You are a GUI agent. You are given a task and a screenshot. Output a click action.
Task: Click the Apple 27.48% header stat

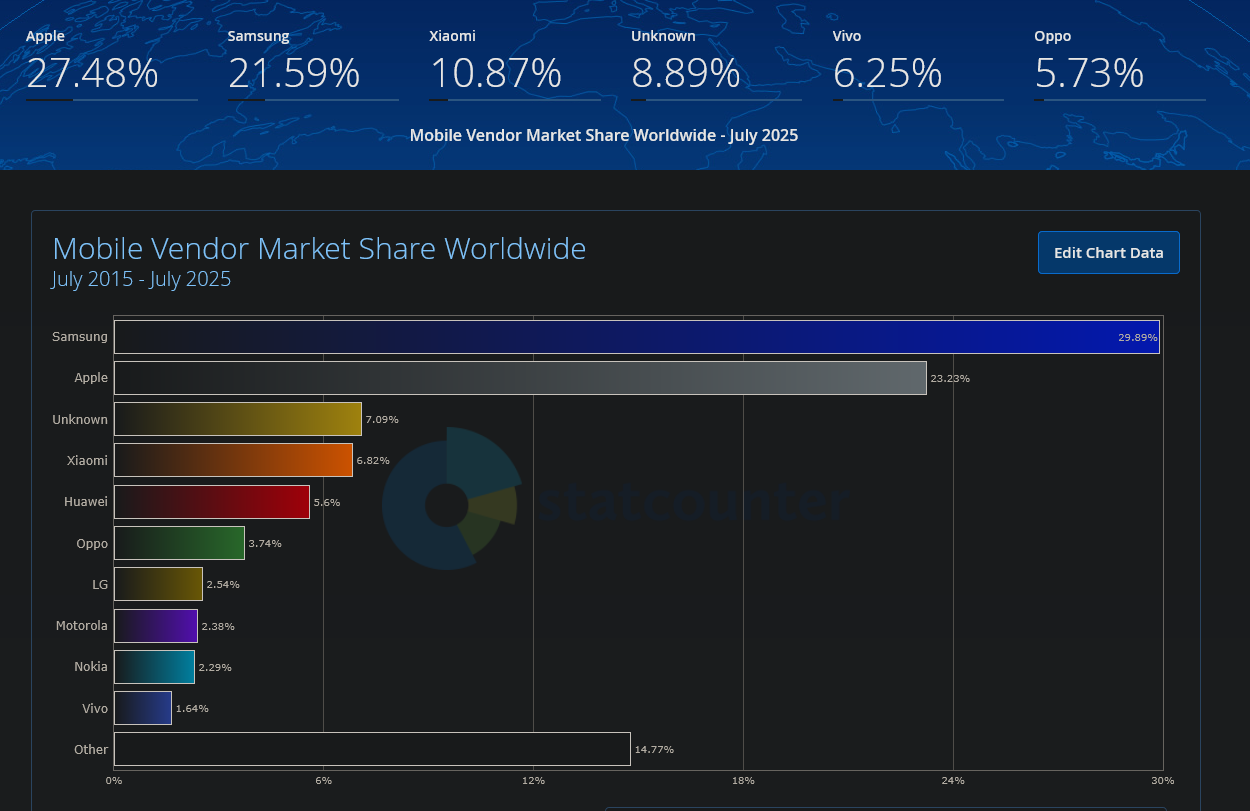[x=111, y=64]
